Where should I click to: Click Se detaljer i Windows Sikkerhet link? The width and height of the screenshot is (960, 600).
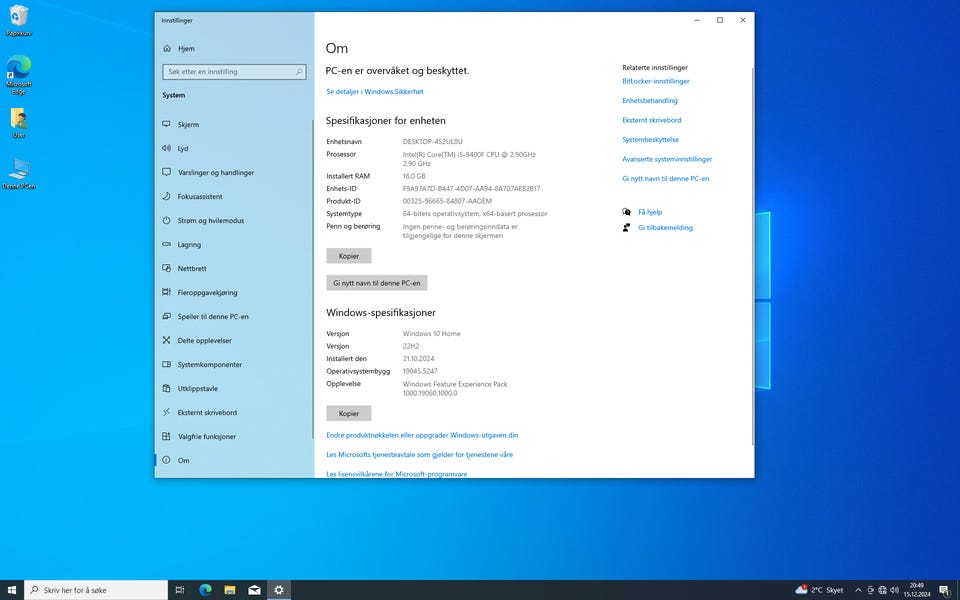point(374,91)
